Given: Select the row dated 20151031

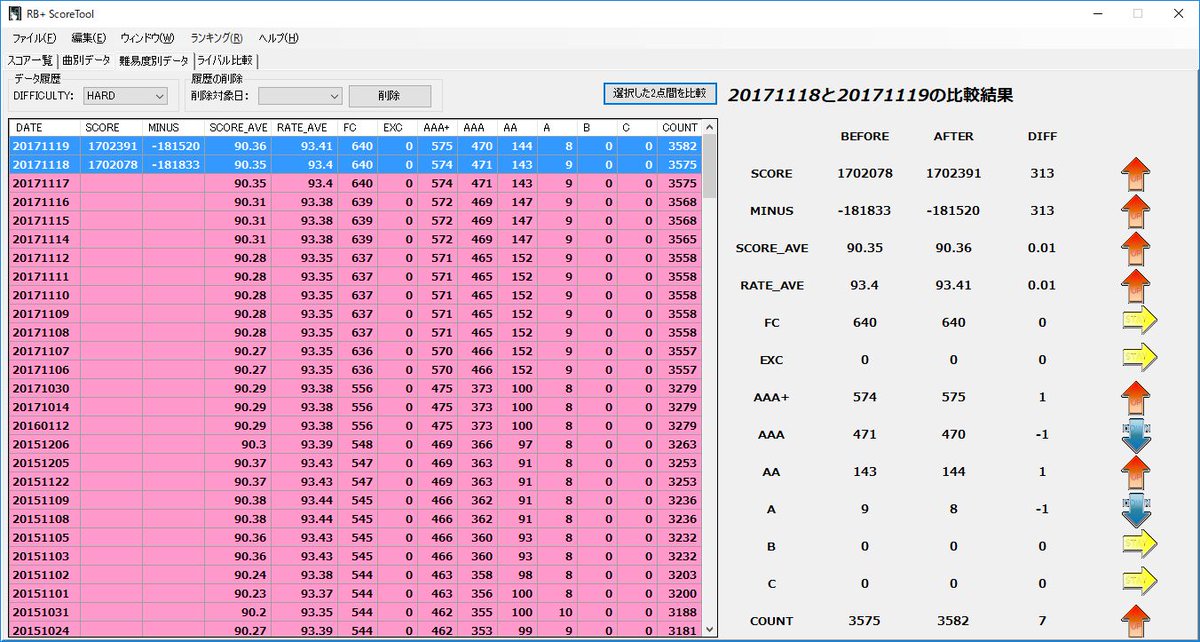Looking at the screenshot, I should tap(355, 611).
